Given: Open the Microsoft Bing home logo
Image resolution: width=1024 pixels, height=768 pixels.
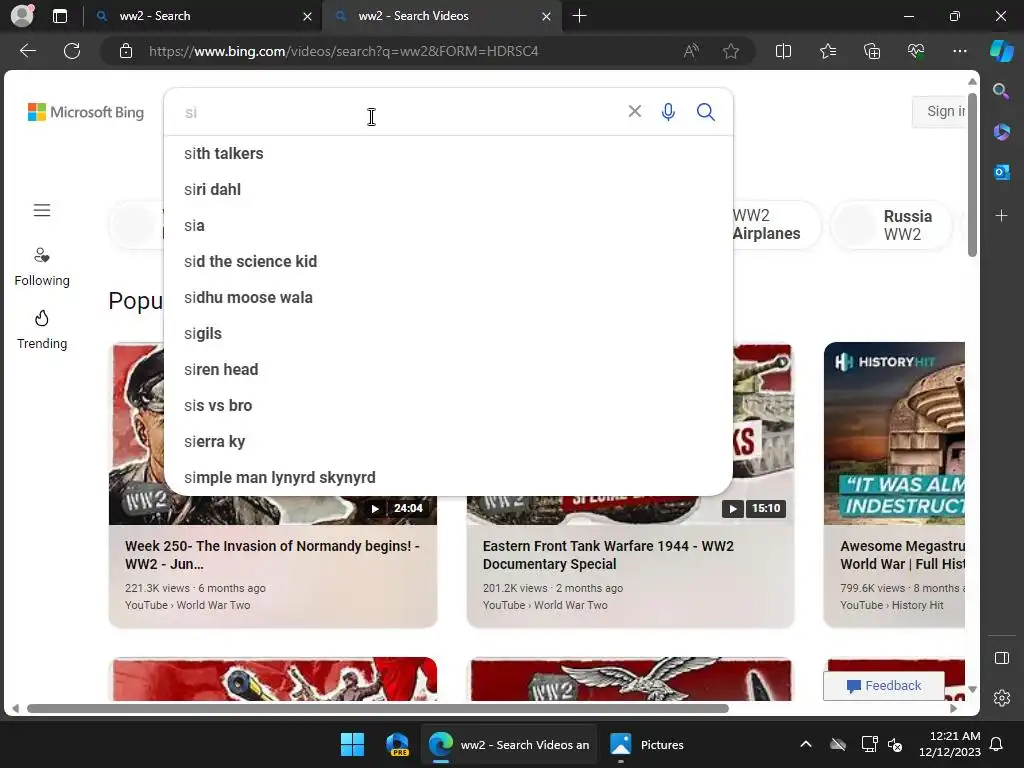Looking at the screenshot, I should [86, 112].
